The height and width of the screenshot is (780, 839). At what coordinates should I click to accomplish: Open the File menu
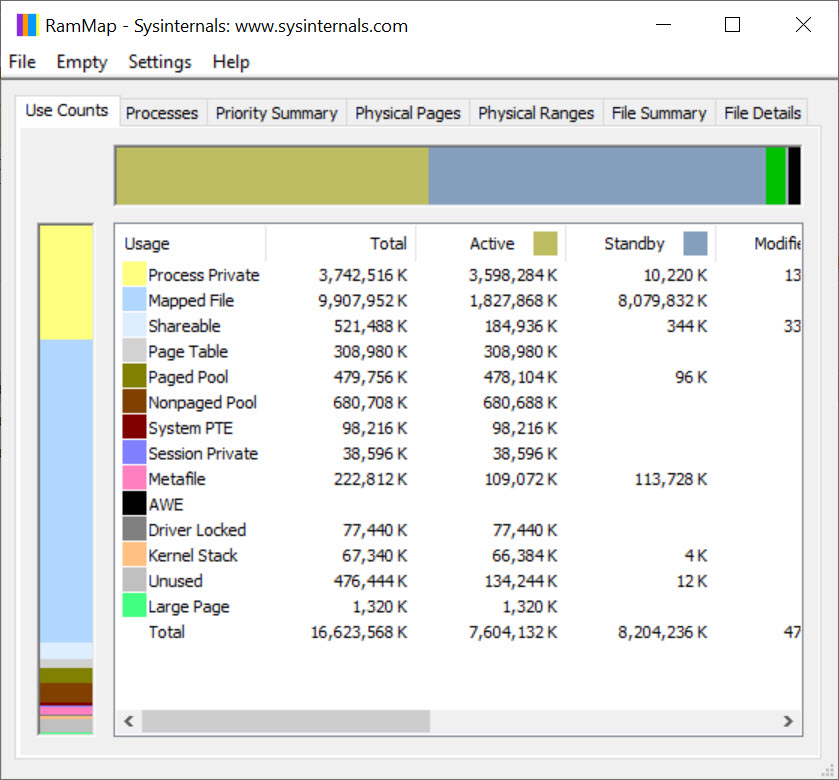point(22,62)
